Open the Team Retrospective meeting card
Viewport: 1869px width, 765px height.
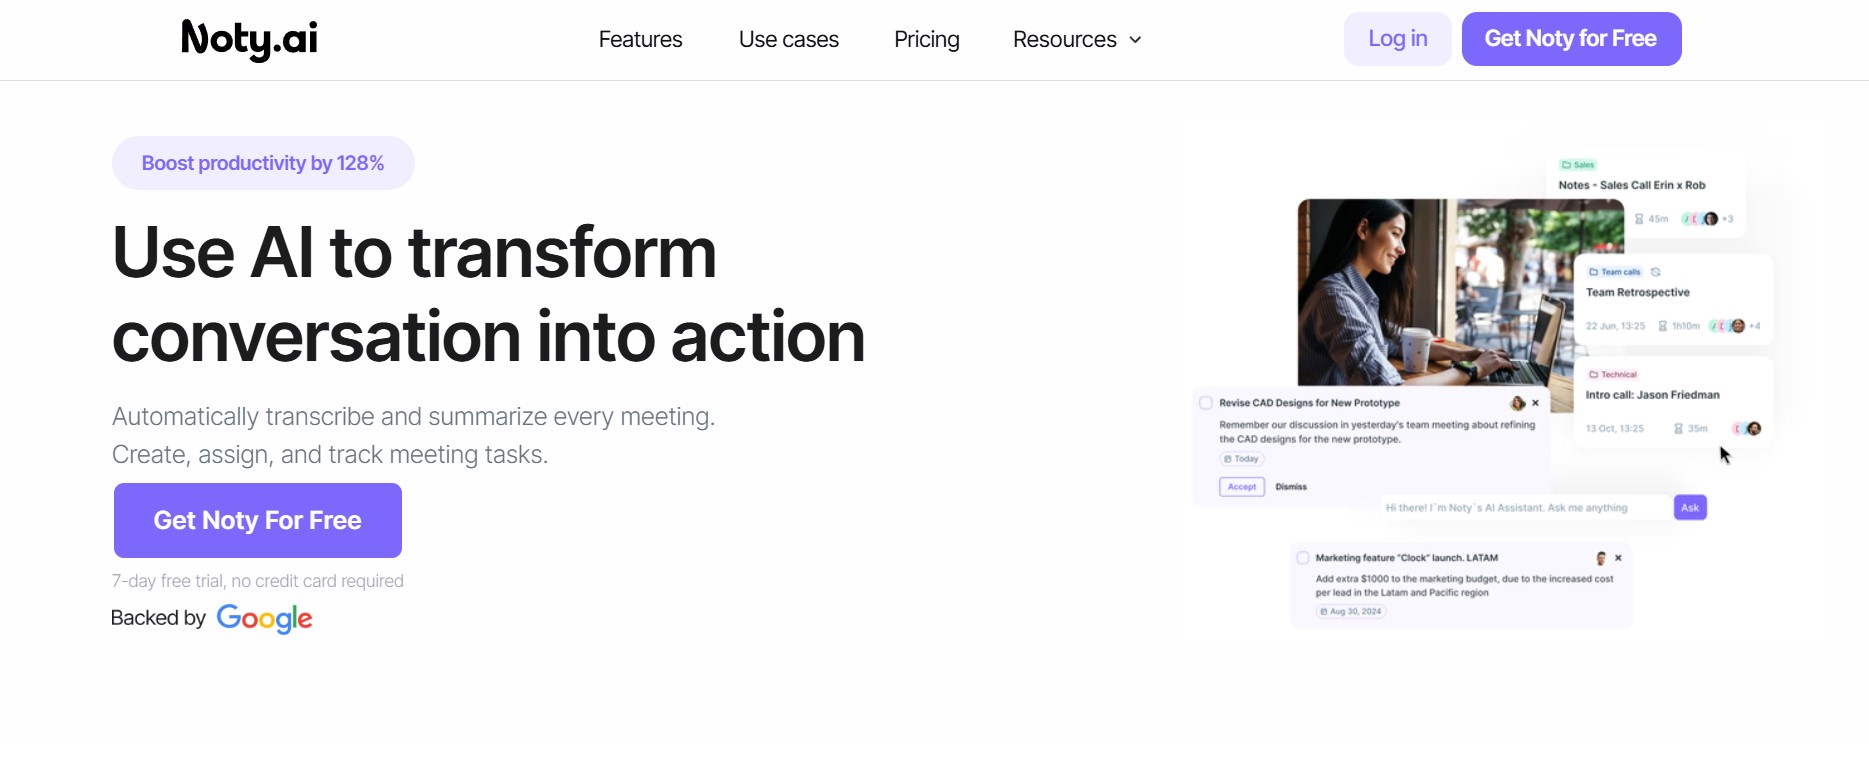coord(1673,299)
